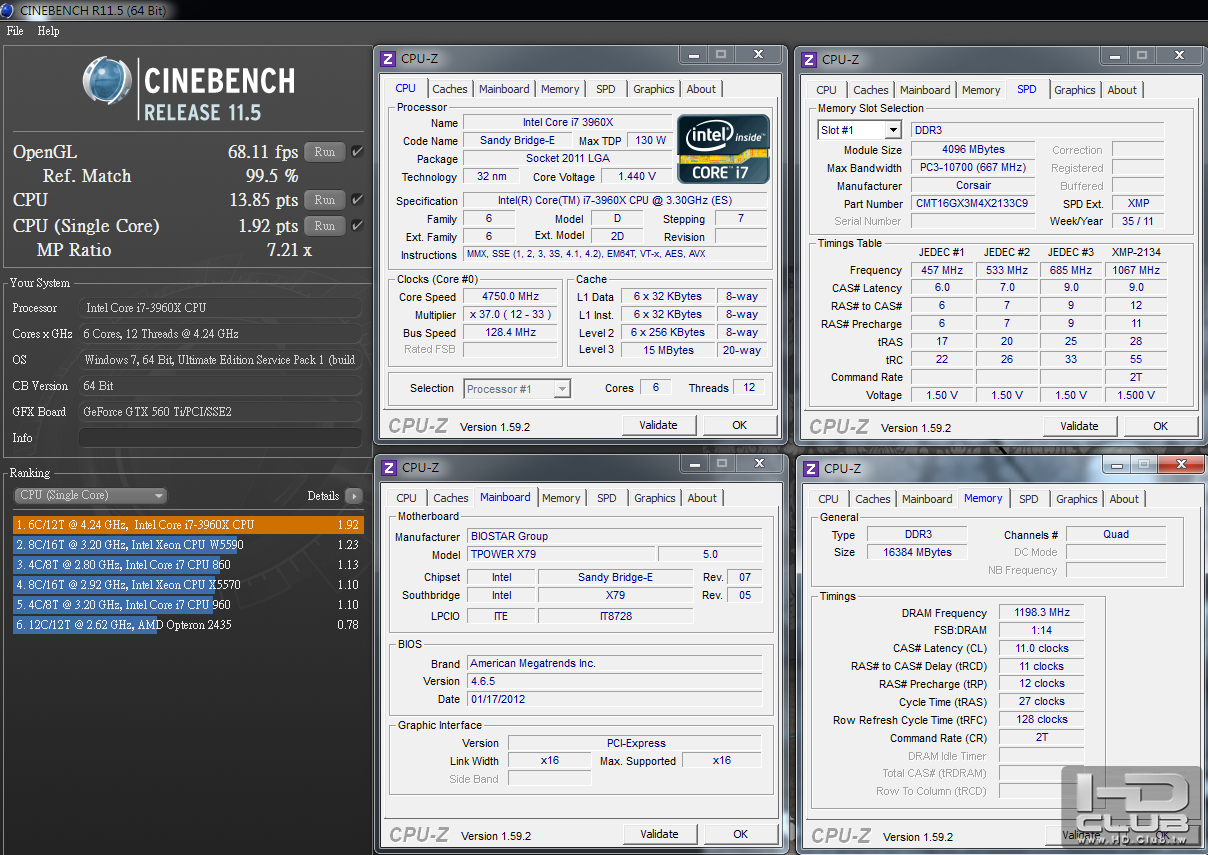1208x855 pixels.
Task: Uncheck the CPU test checkbox
Action: tap(357, 200)
